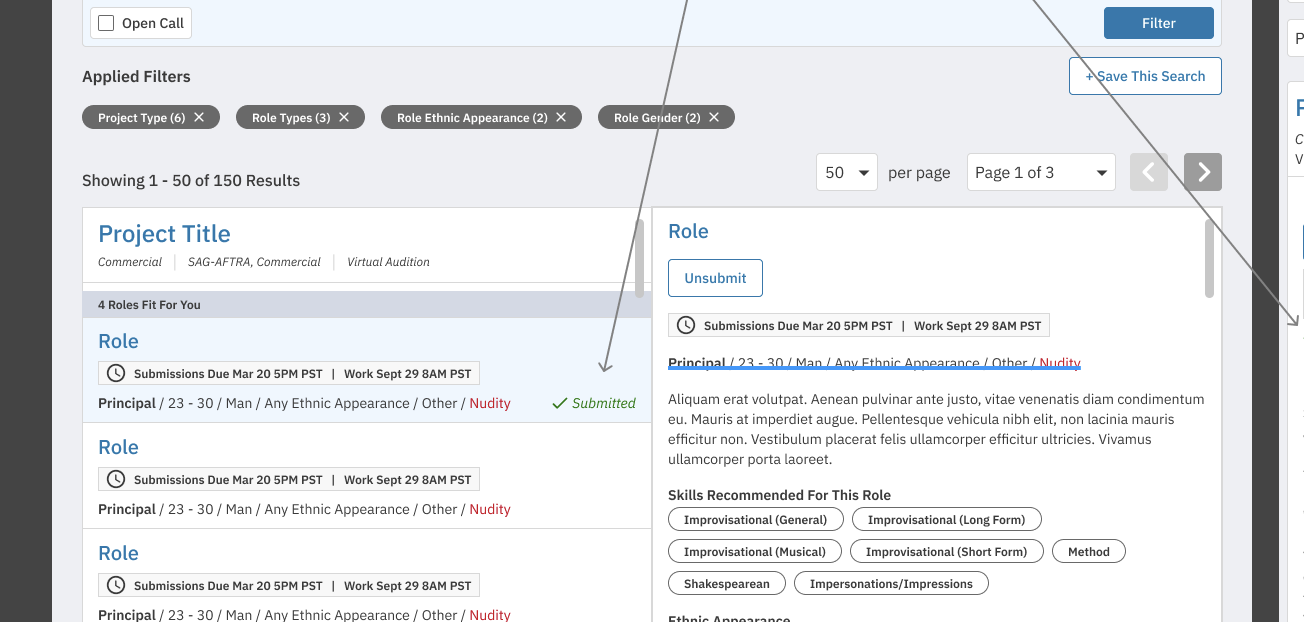The height and width of the screenshot is (622, 1304).
Task: Remove the Role Types (3) filter
Action: 344,117
